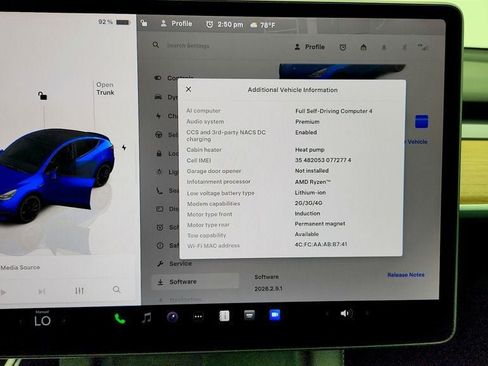
Task: Tap the 78°F weather indicator
Action: (263, 25)
